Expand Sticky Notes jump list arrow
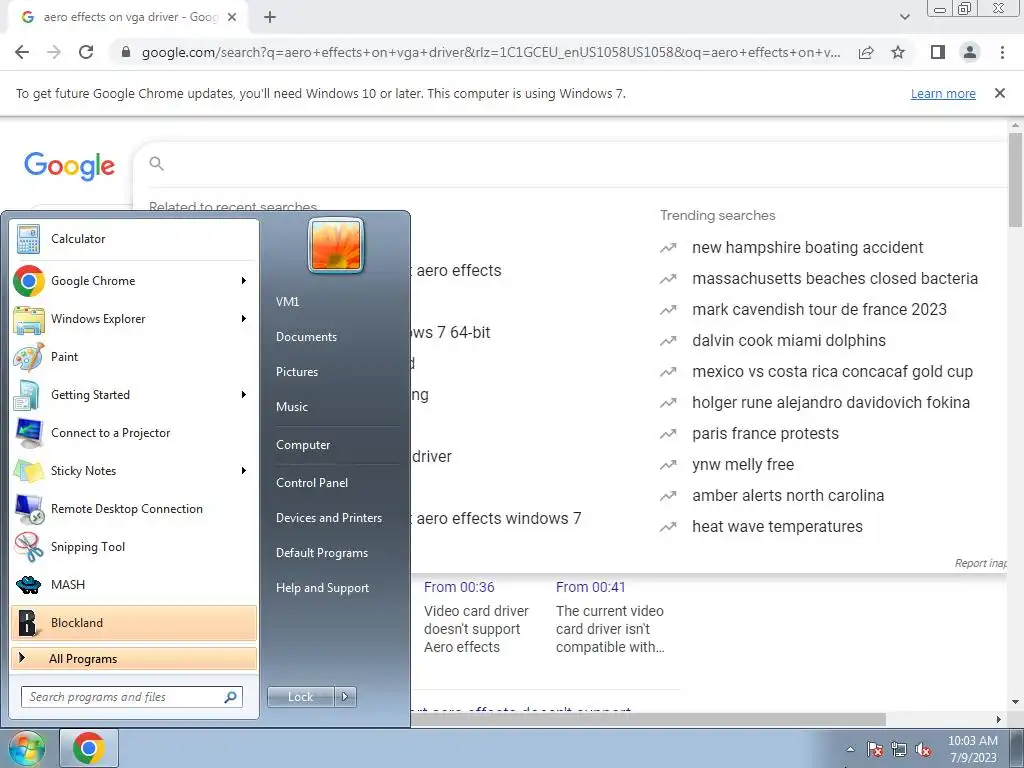This screenshot has height=768, width=1024. [x=244, y=470]
